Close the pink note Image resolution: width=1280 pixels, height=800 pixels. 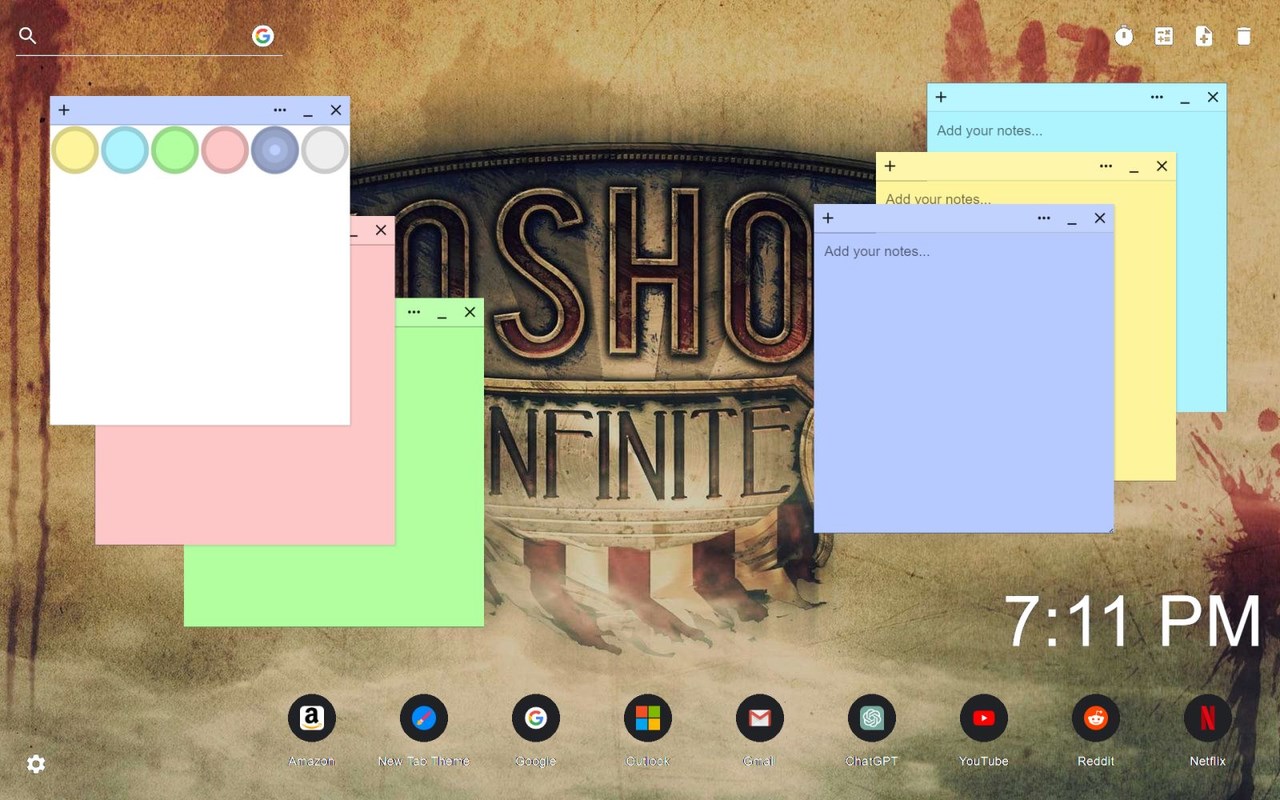point(381,230)
